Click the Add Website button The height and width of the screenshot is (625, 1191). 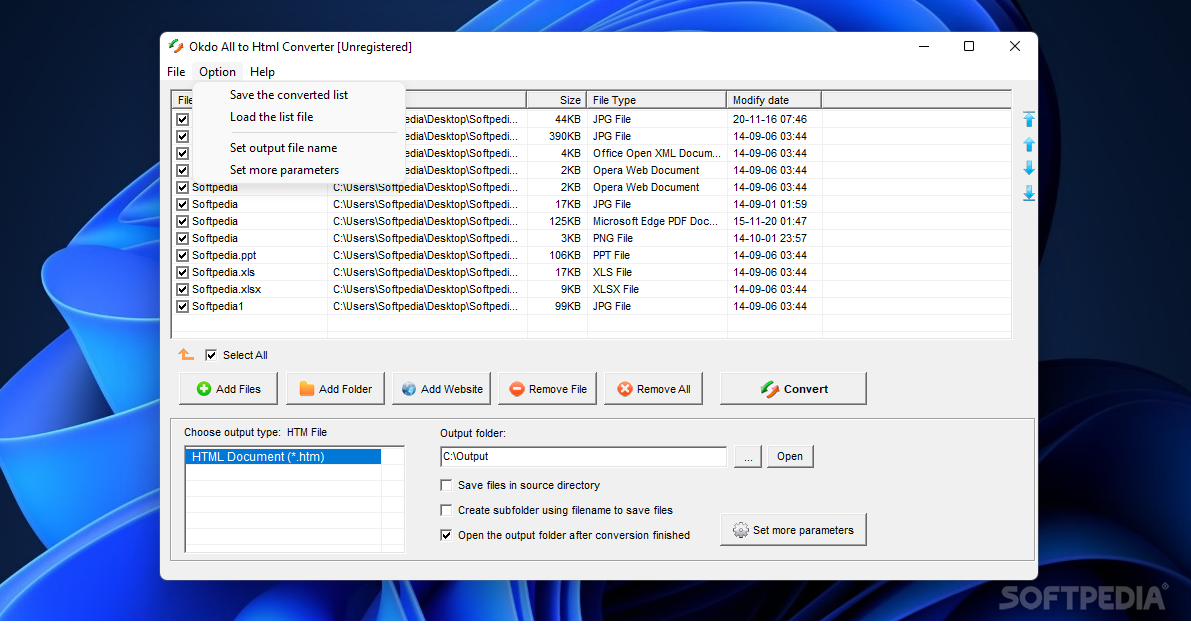click(442, 389)
